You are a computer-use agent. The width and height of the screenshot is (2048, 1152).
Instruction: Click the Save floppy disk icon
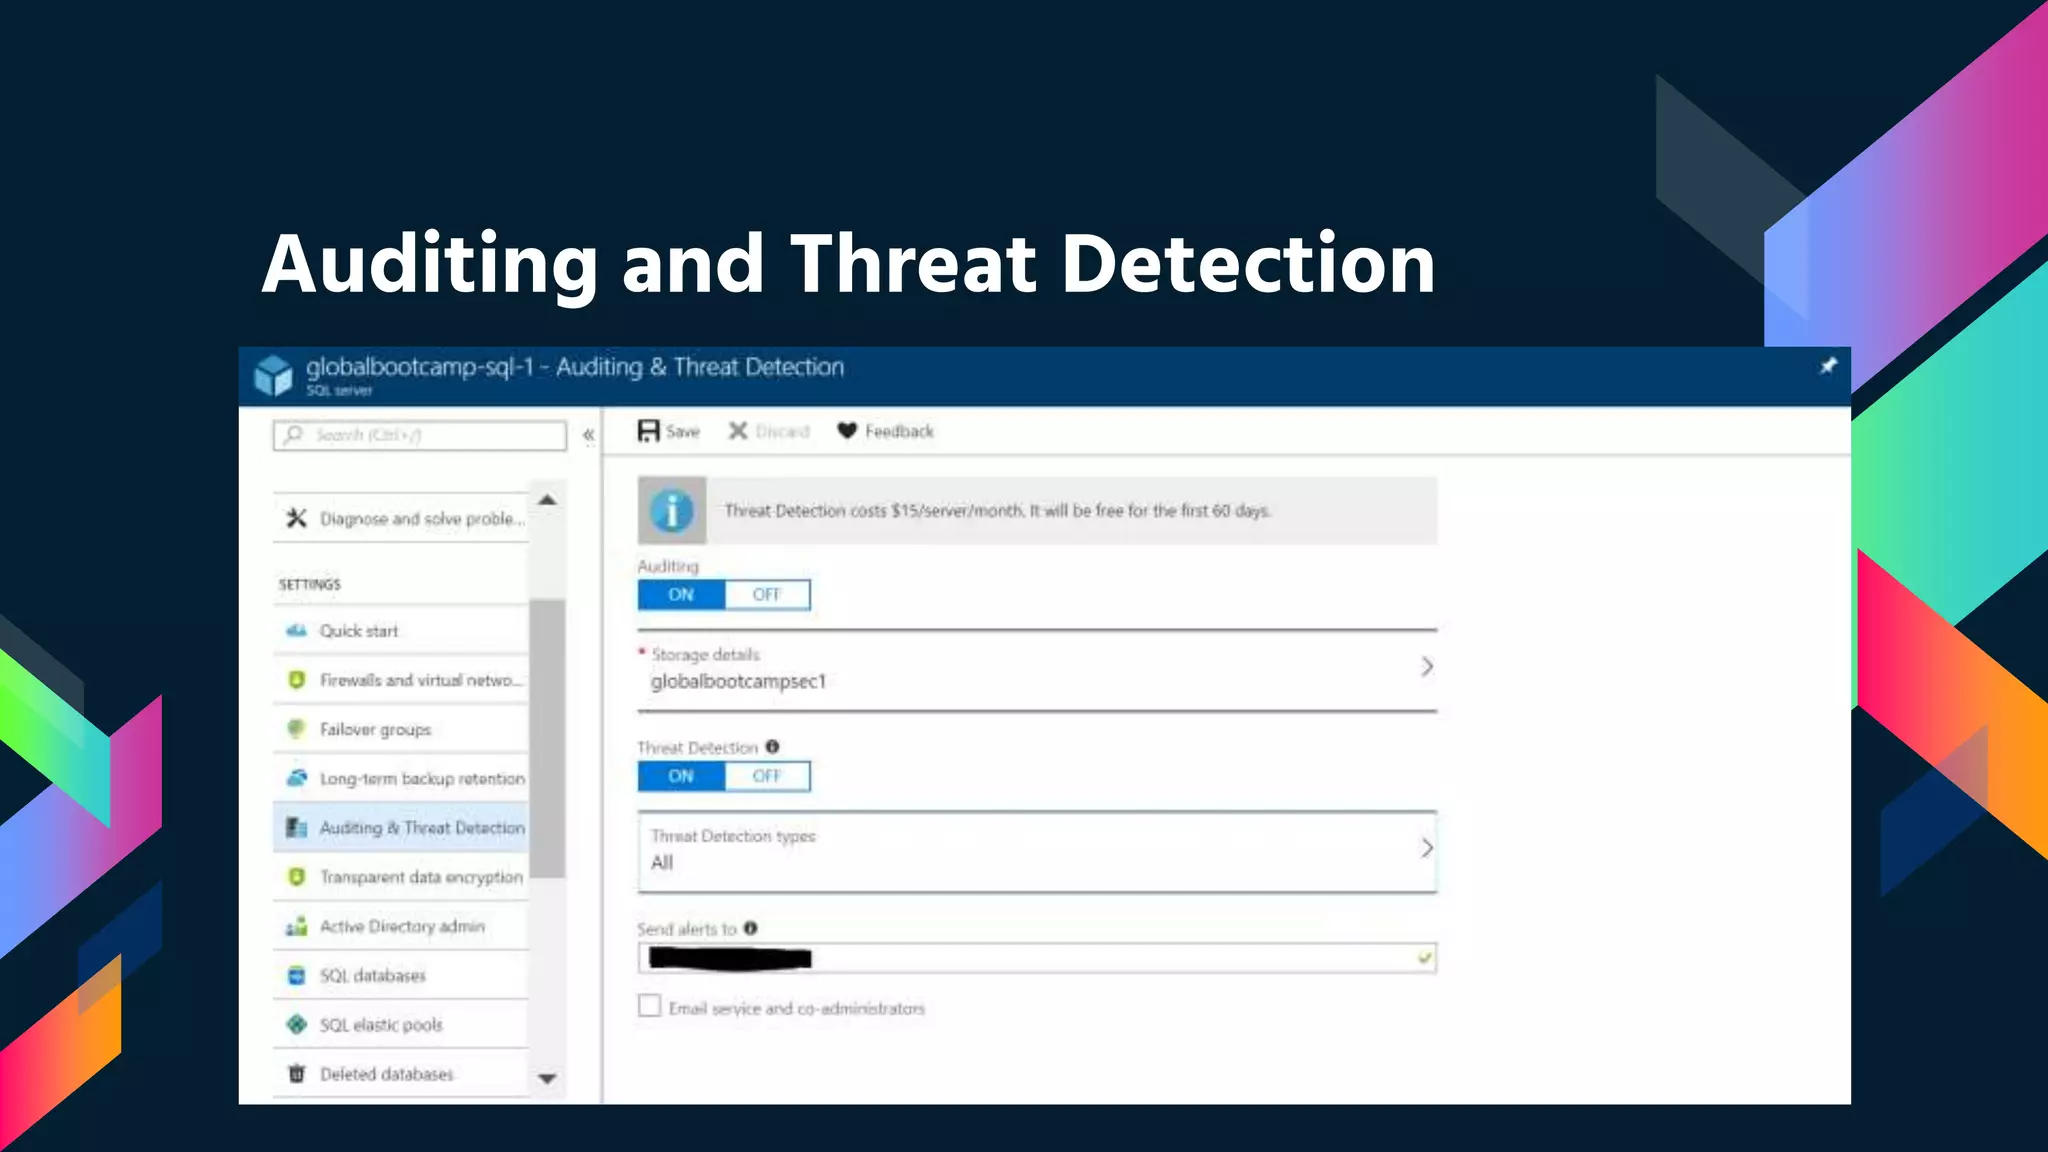click(x=649, y=431)
